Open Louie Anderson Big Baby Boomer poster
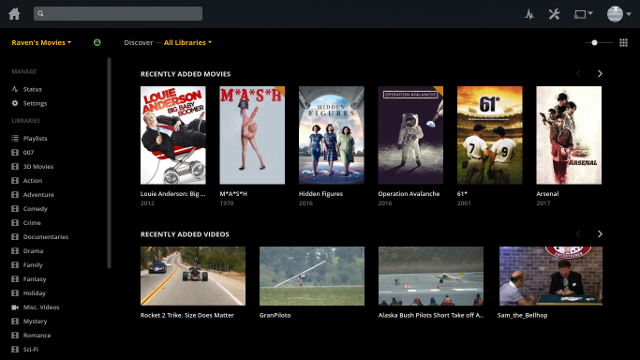This screenshot has width=640, height=360. (x=173, y=135)
